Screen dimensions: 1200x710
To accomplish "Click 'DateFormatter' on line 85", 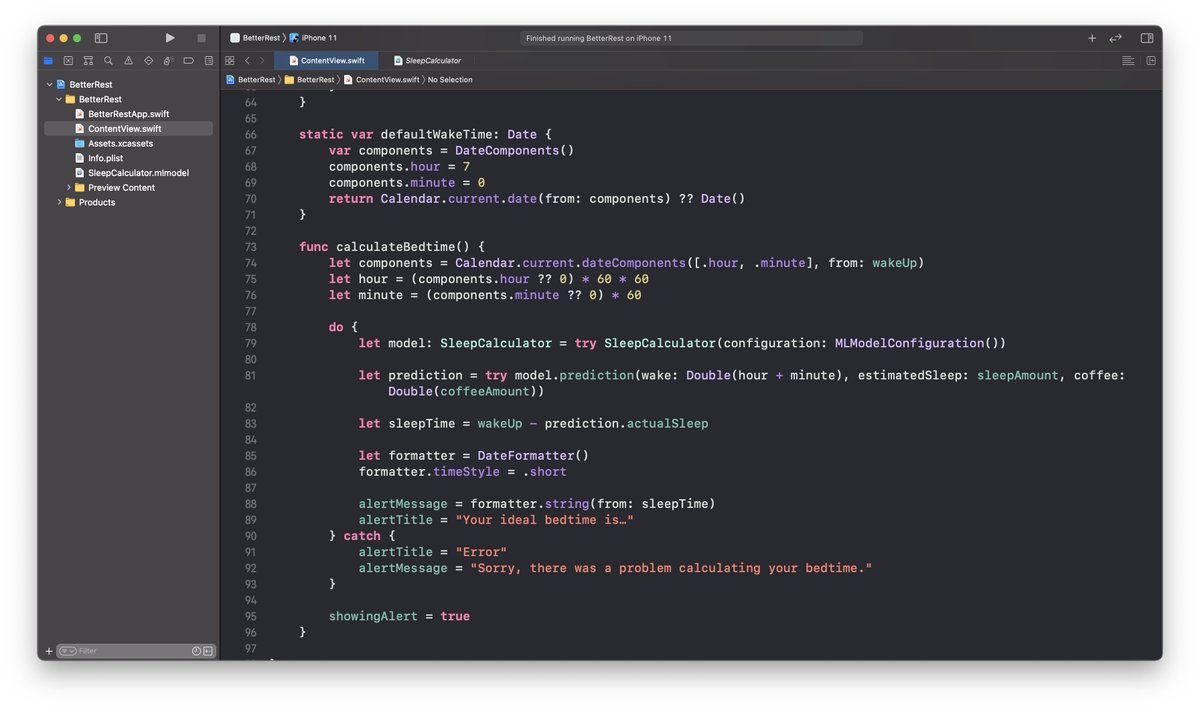I will click(x=525, y=455).
